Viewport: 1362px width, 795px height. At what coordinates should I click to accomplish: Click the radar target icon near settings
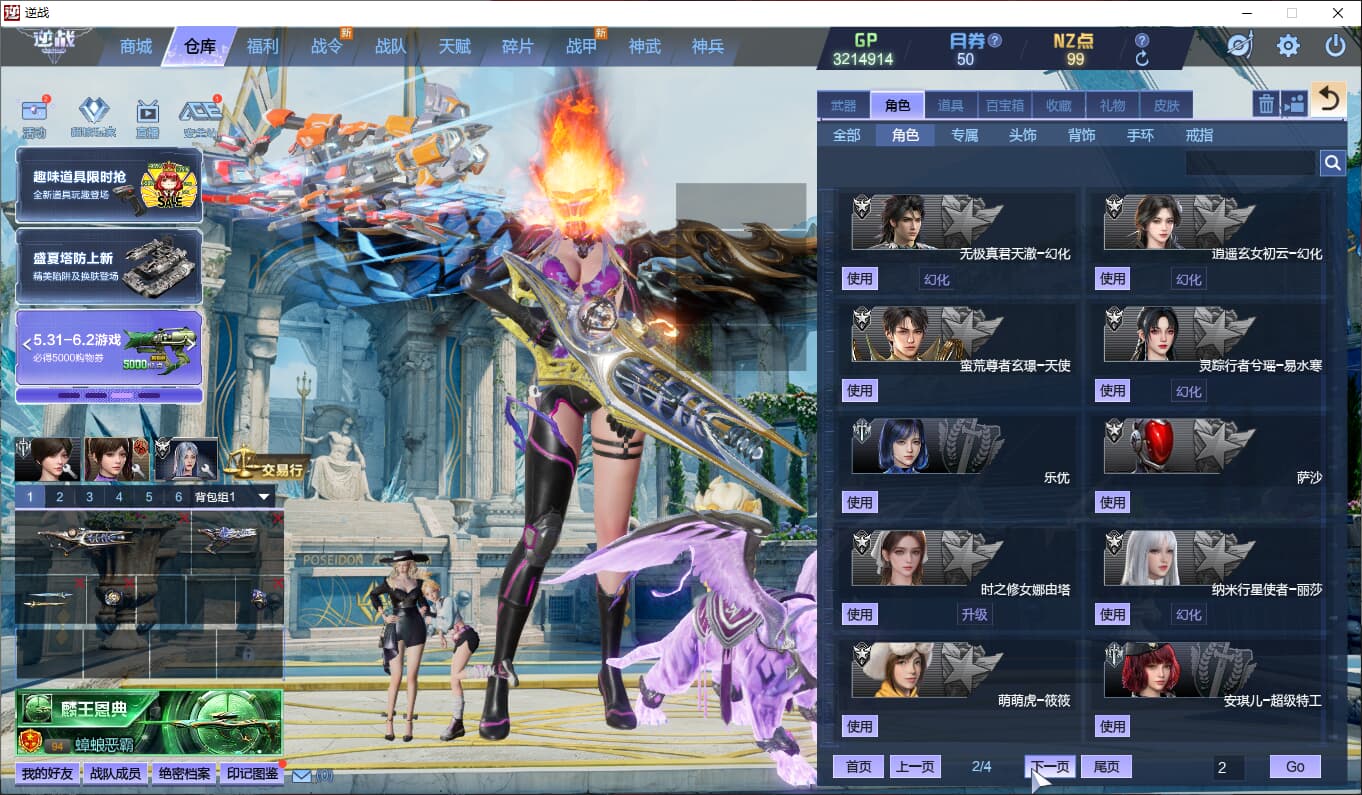[1239, 46]
